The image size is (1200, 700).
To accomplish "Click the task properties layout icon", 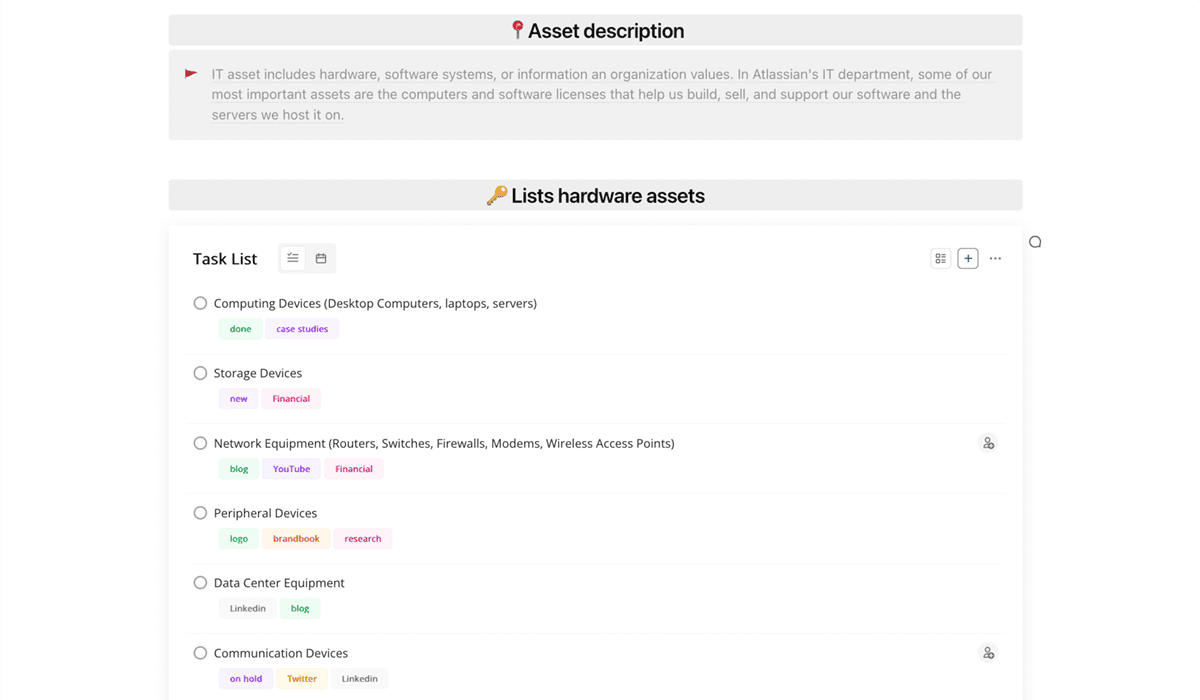I will (940, 258).
